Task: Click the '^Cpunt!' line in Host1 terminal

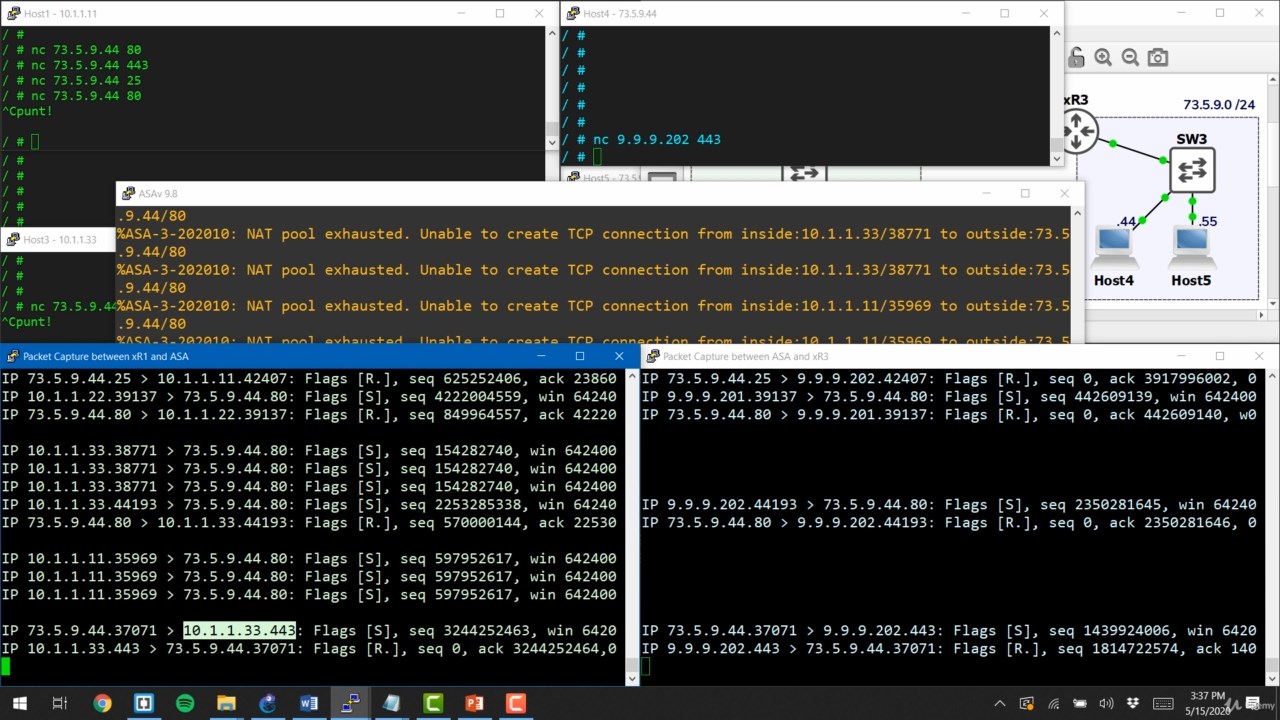Action: coord(28,111)
